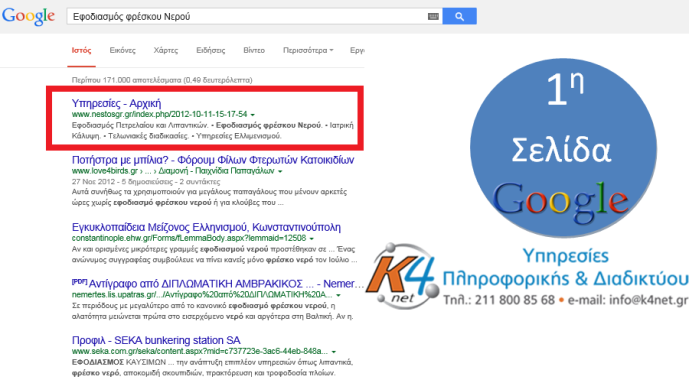Expand arrow next to nemertes.lis.upatras.gr URL

(338, 295)
